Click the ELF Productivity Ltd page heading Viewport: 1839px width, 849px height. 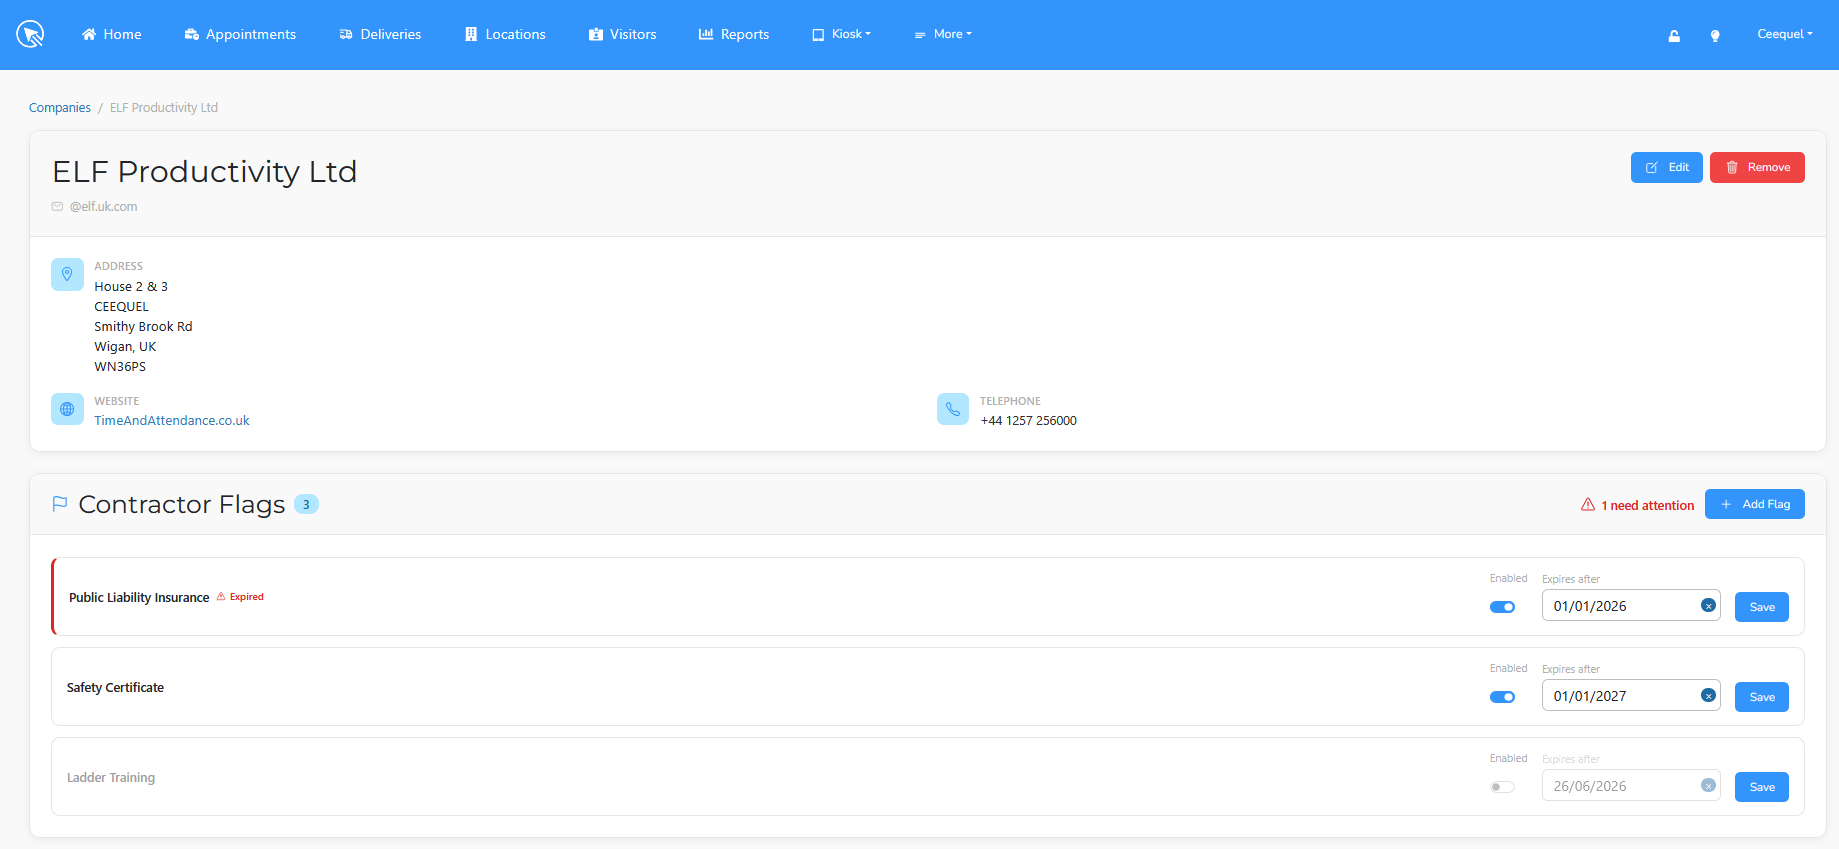(x=205, y=171)
